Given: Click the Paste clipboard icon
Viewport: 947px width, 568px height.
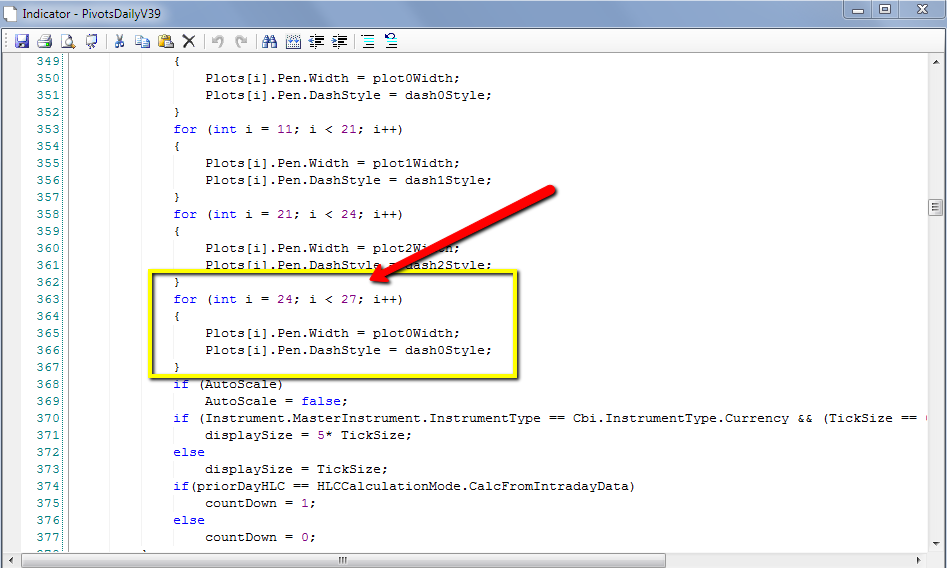Looking at the screenshot, I should (x=165, y=41).
